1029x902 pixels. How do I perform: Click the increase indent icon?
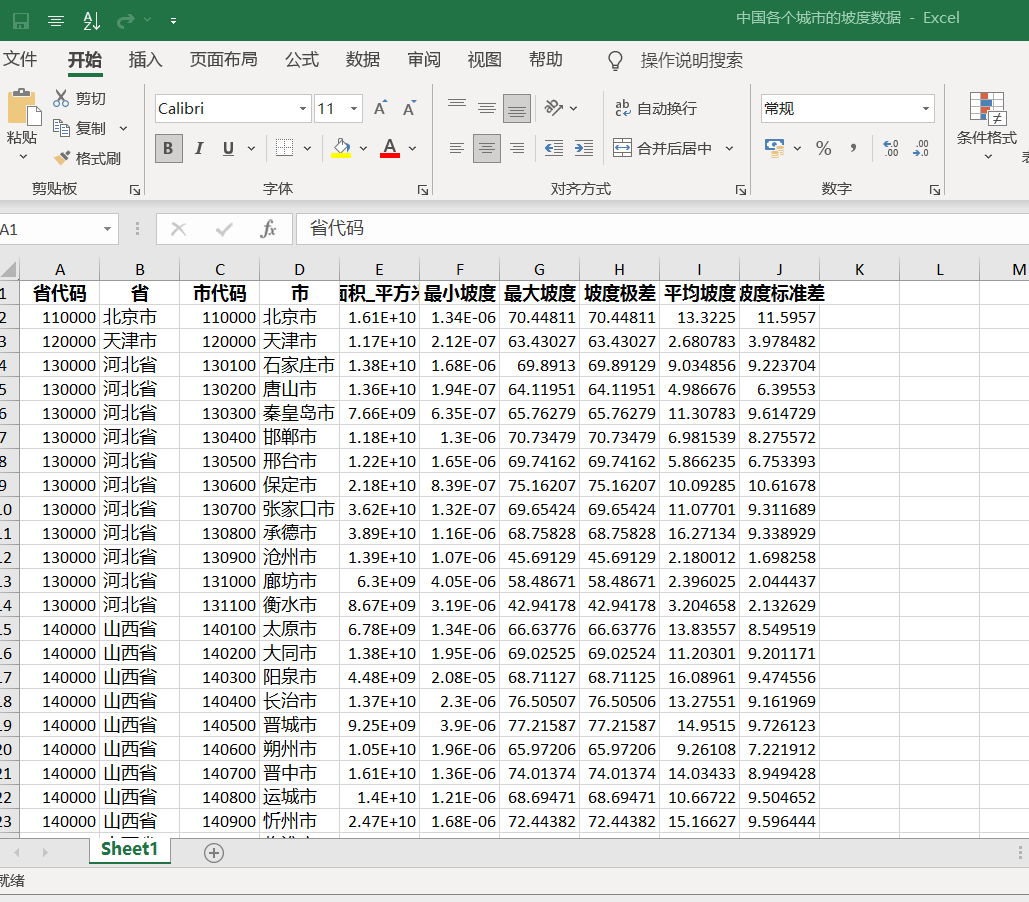pyautogui.click(x=583, y=148)
